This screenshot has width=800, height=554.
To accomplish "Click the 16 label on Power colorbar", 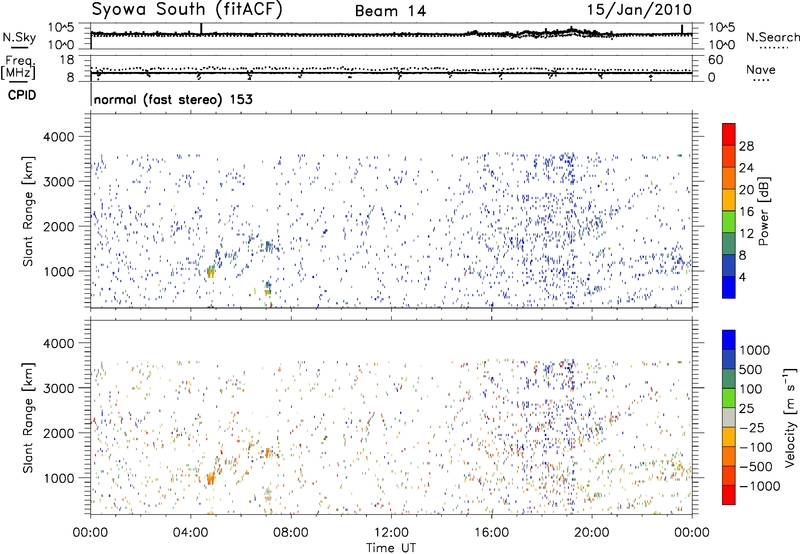I will click(x=746, y=212).
